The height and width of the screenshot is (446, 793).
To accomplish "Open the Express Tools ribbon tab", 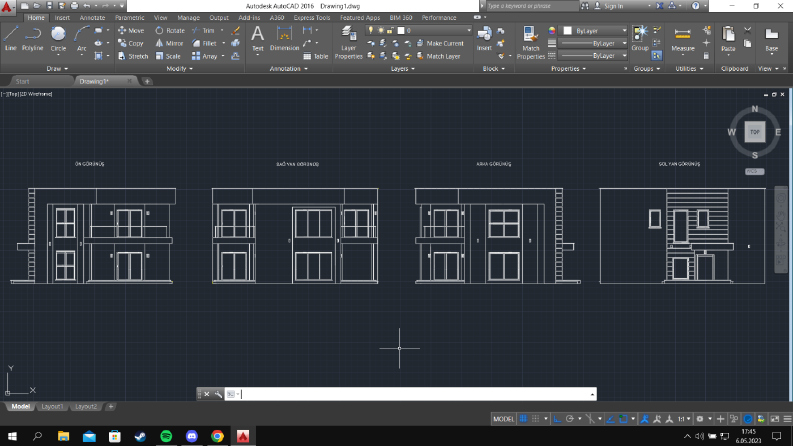I will 312,18.
